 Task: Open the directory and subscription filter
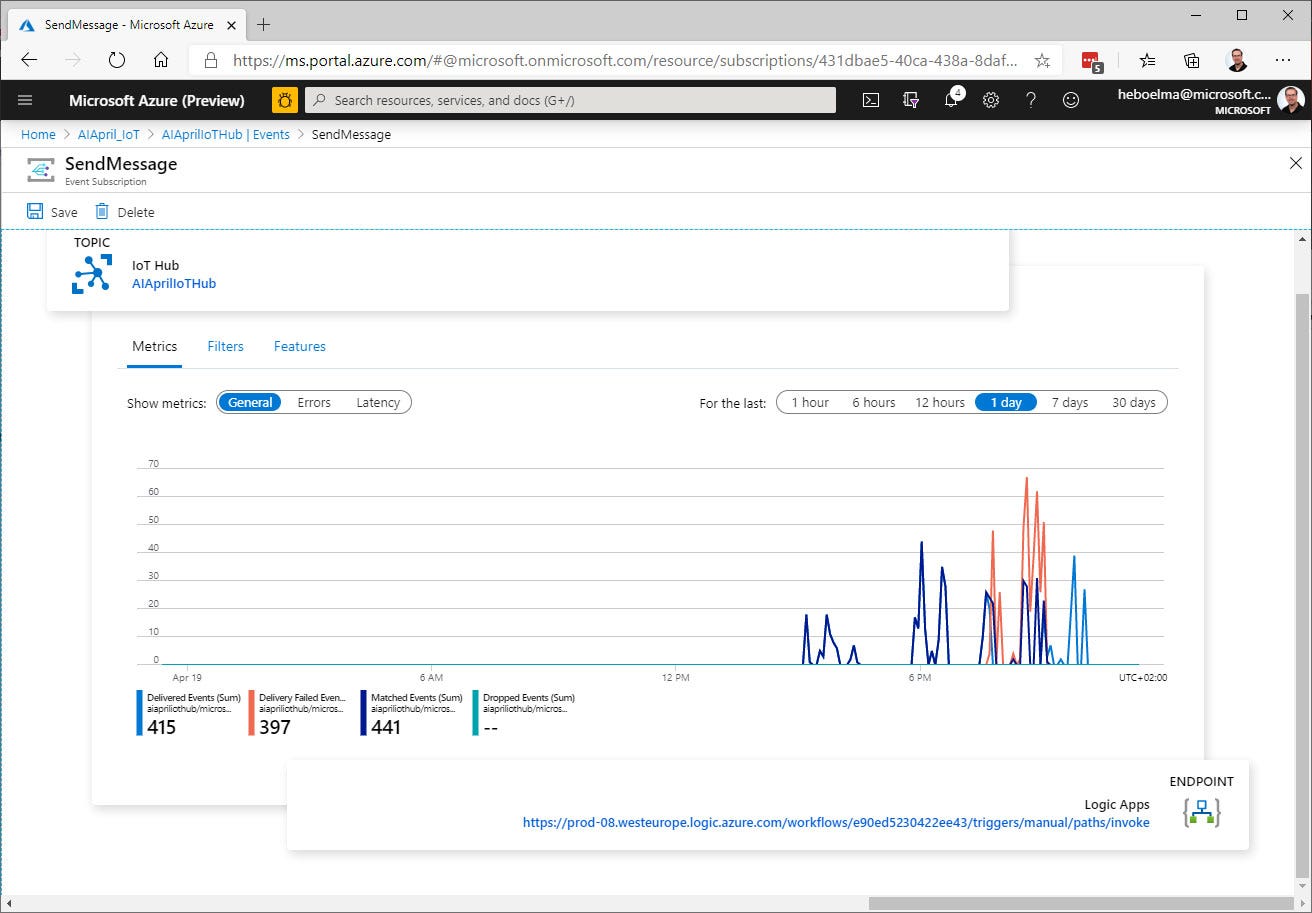(911, 100)
